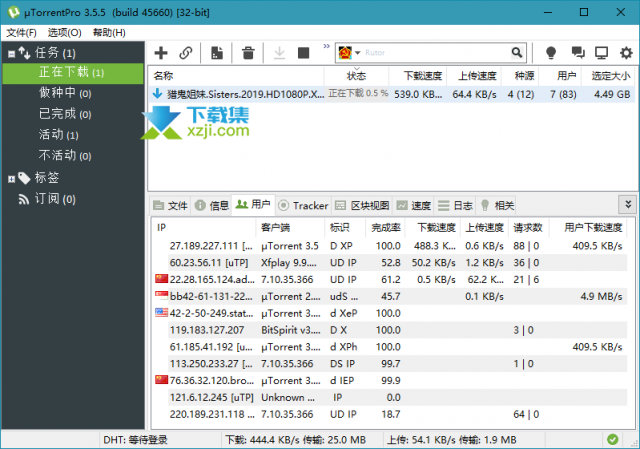Collapse the 任务 tree node
This screenshot has width=640, height=449.
point(11,53)
